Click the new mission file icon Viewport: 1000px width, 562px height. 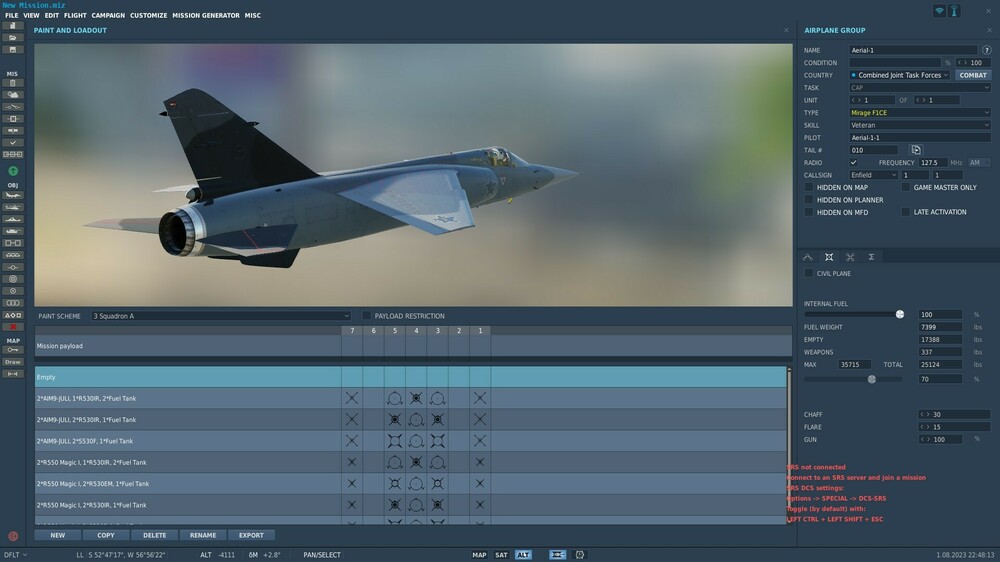click(12, 26)
